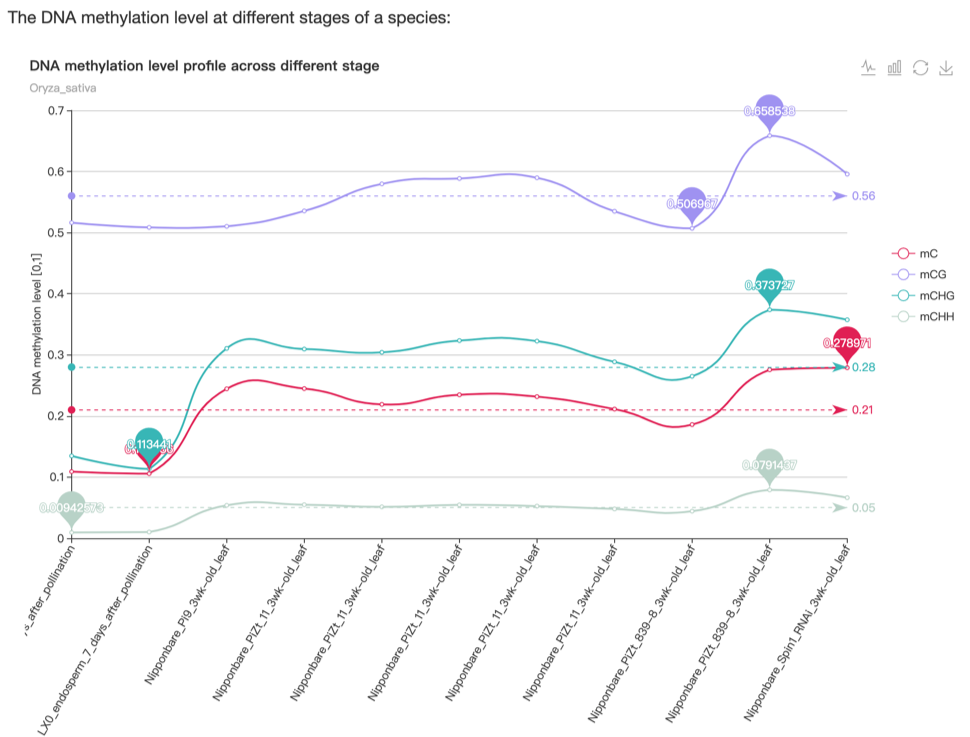Click the mCG average label 0.56
Image resolution: width=970 pixels, height=737 pixels.
[863, 196]
